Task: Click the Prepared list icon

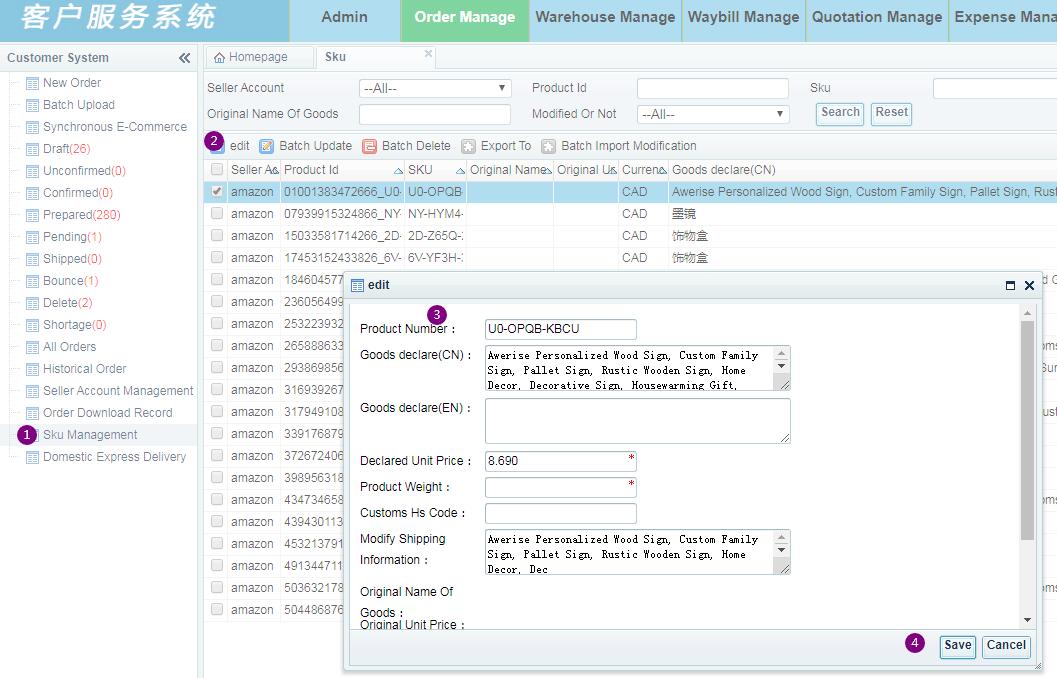Action: (x=32, y=216)
